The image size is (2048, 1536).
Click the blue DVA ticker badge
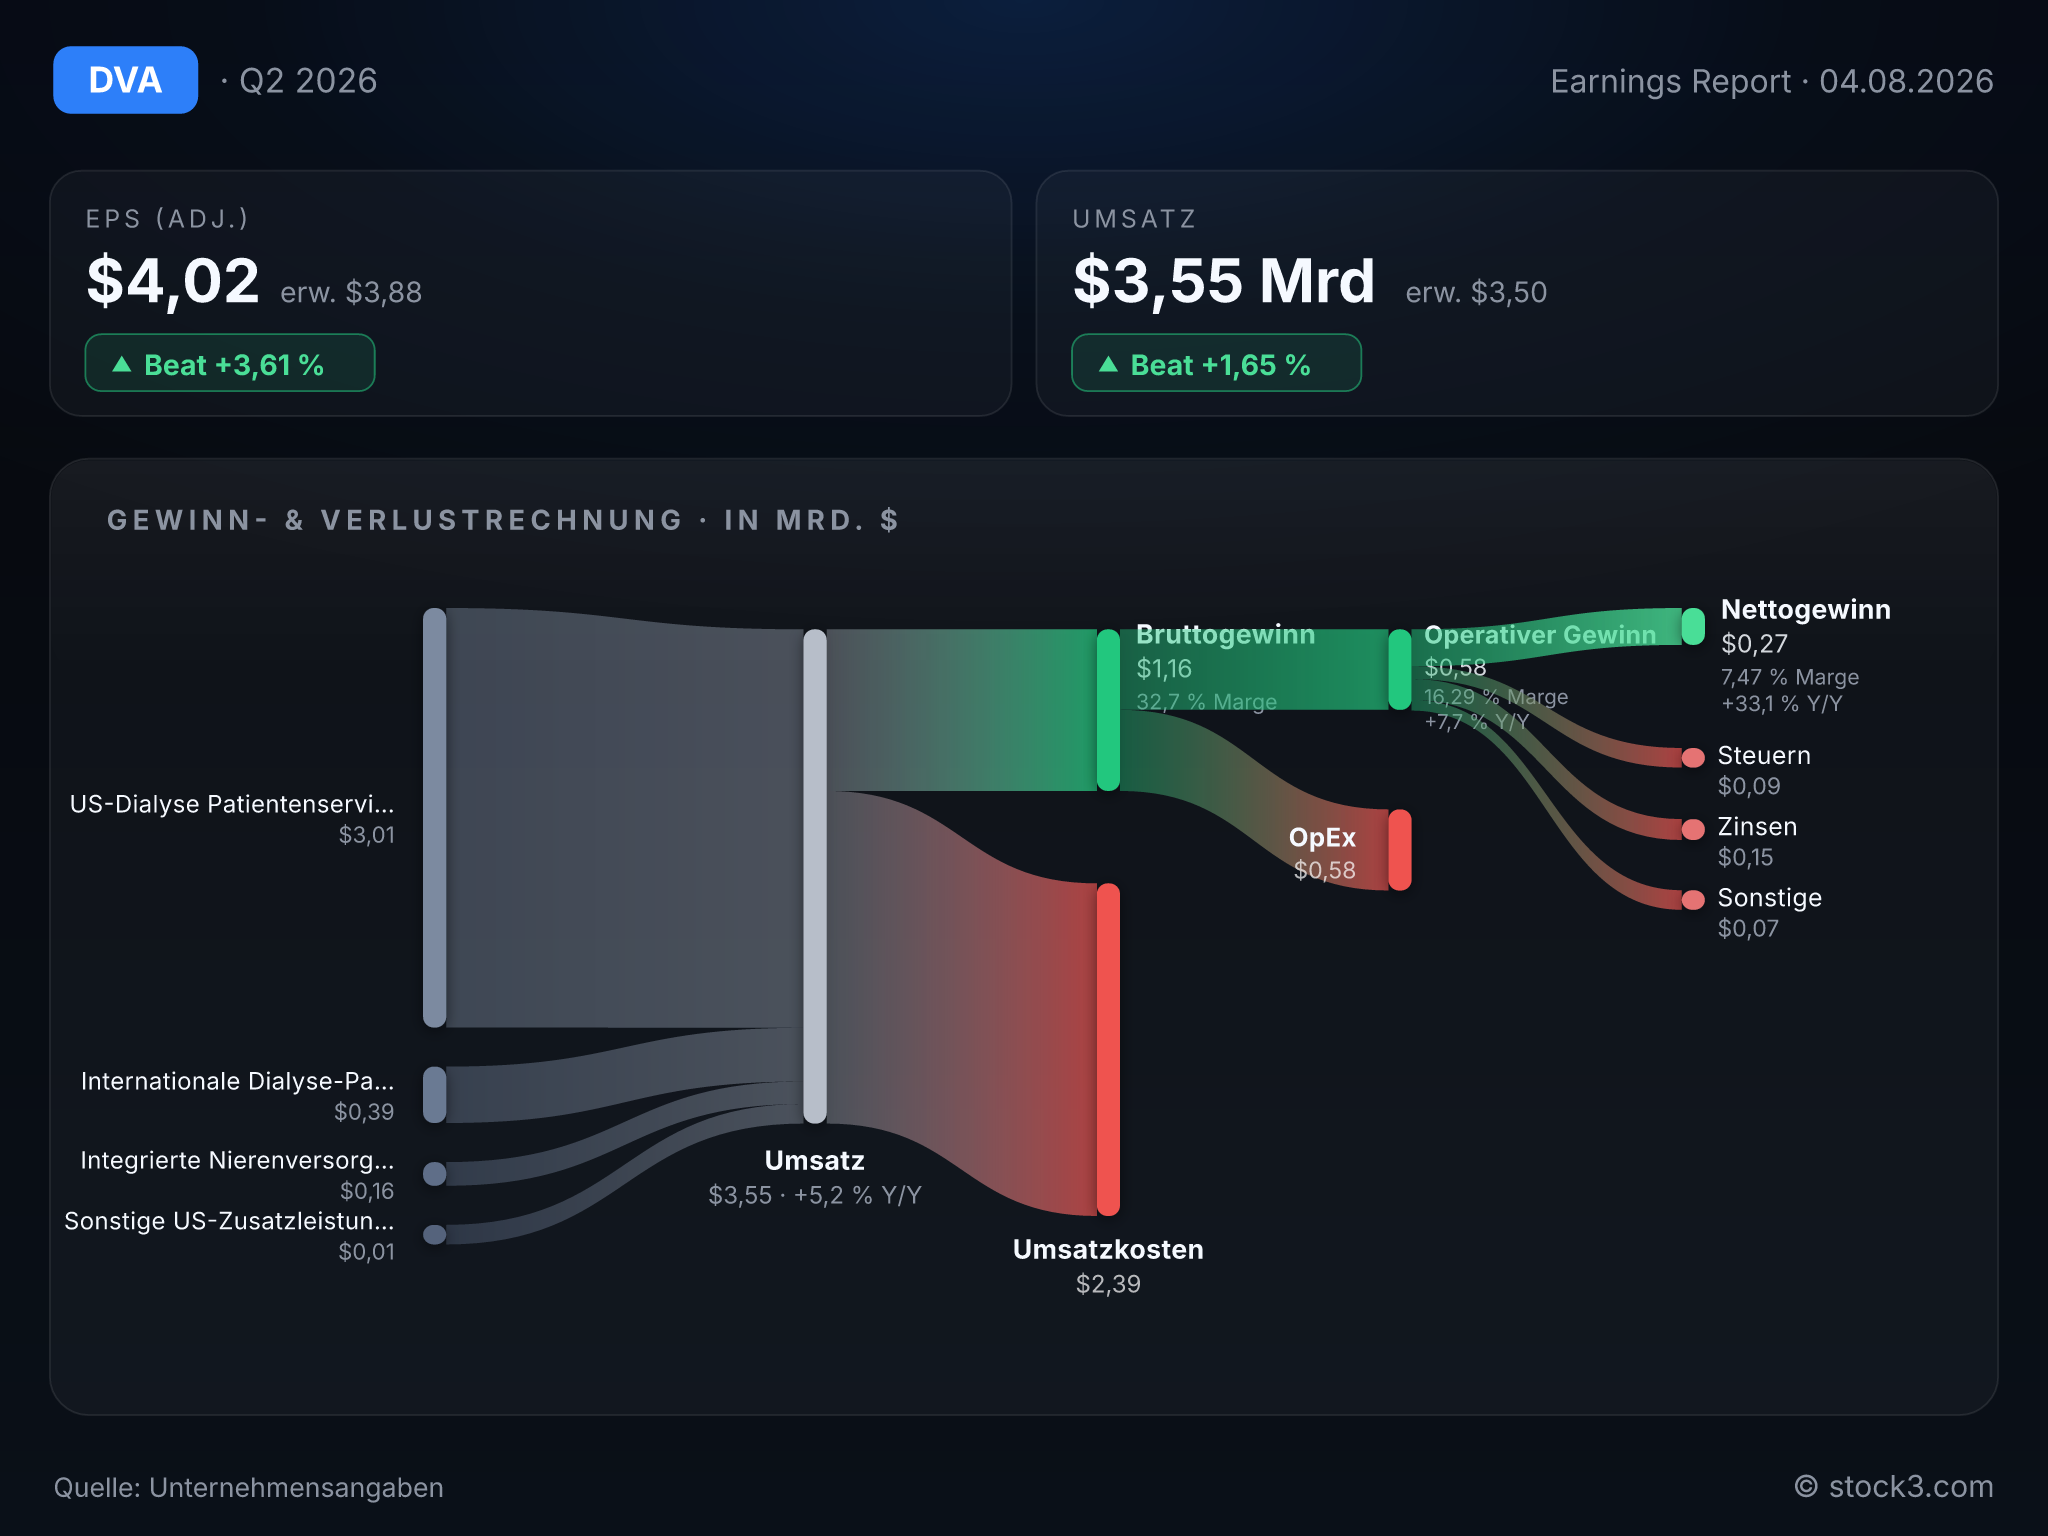[125, 80]
